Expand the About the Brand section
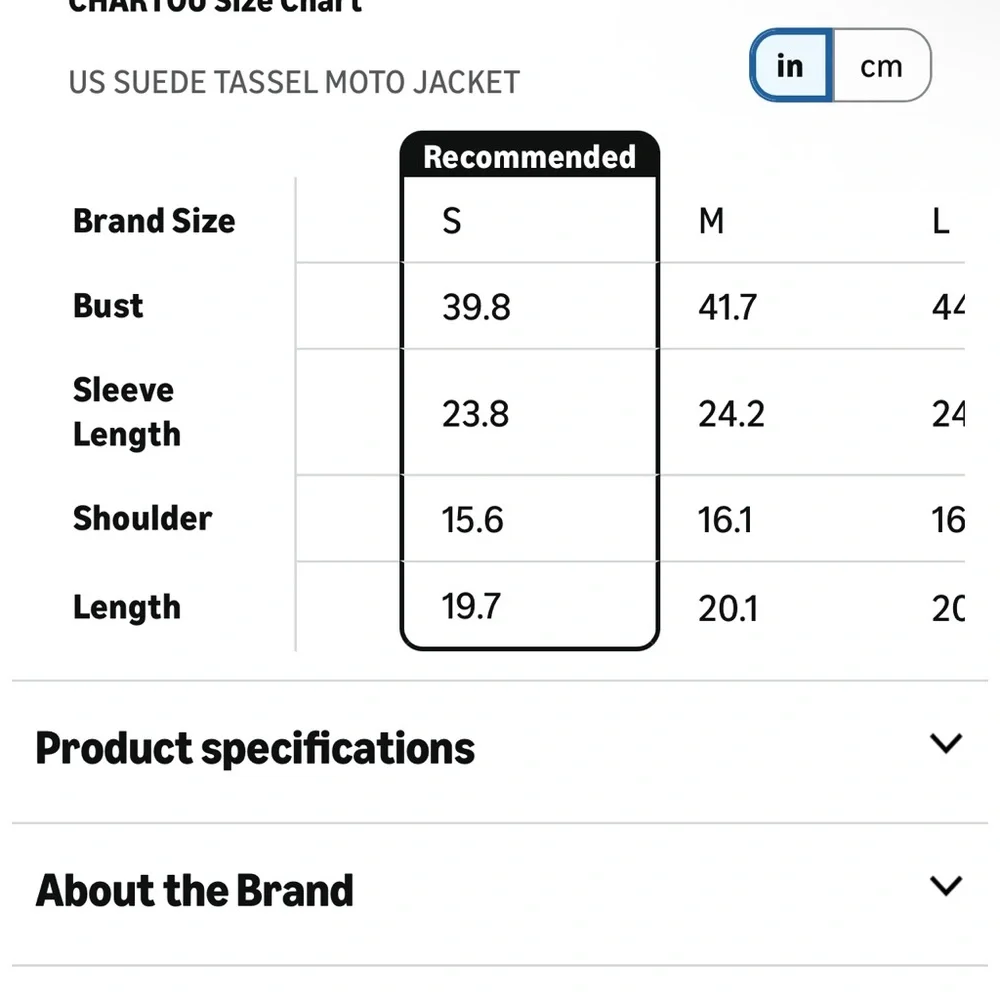This screenshot has width=1000, height=1000. pyautogui.click(x=499, y=892)
